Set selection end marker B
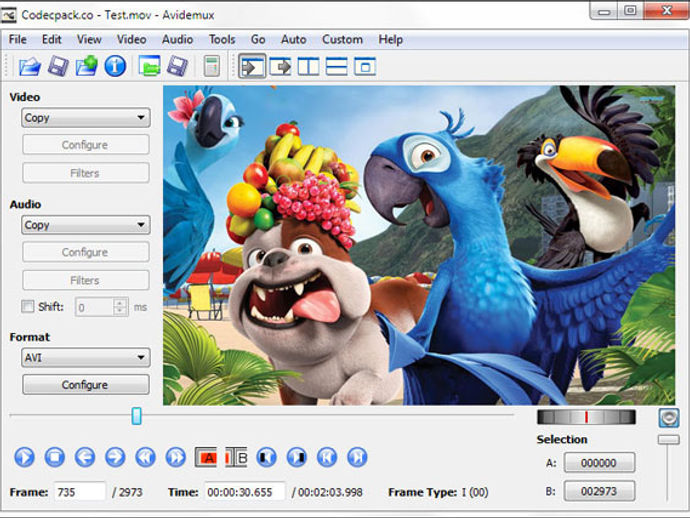 (x=236, y=457)
